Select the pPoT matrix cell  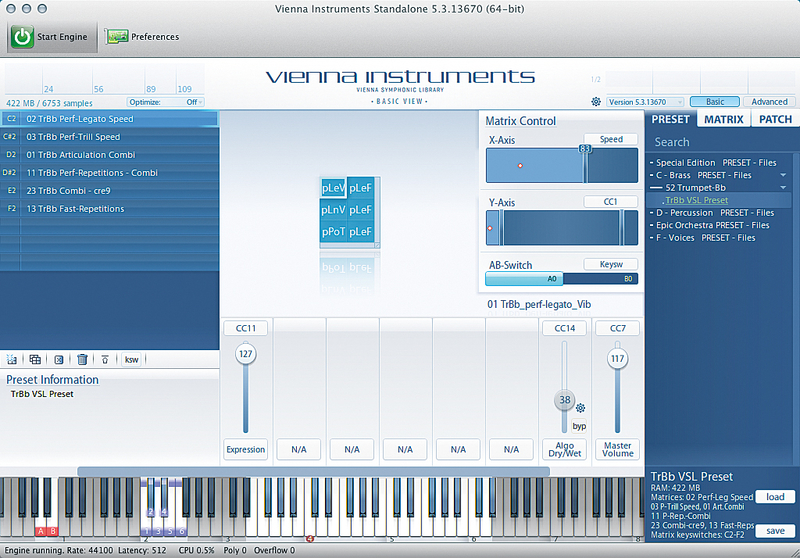point(334,232)
